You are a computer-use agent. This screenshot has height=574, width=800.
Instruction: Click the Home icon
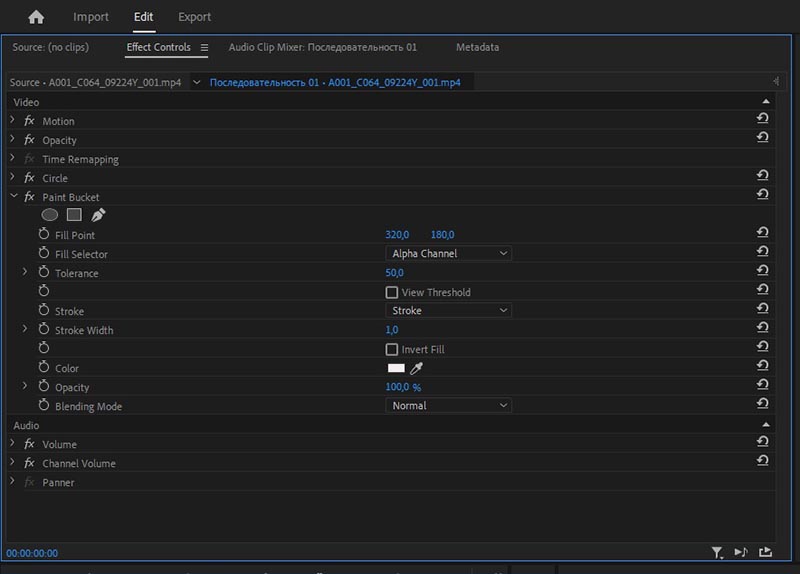click(36, 17)
